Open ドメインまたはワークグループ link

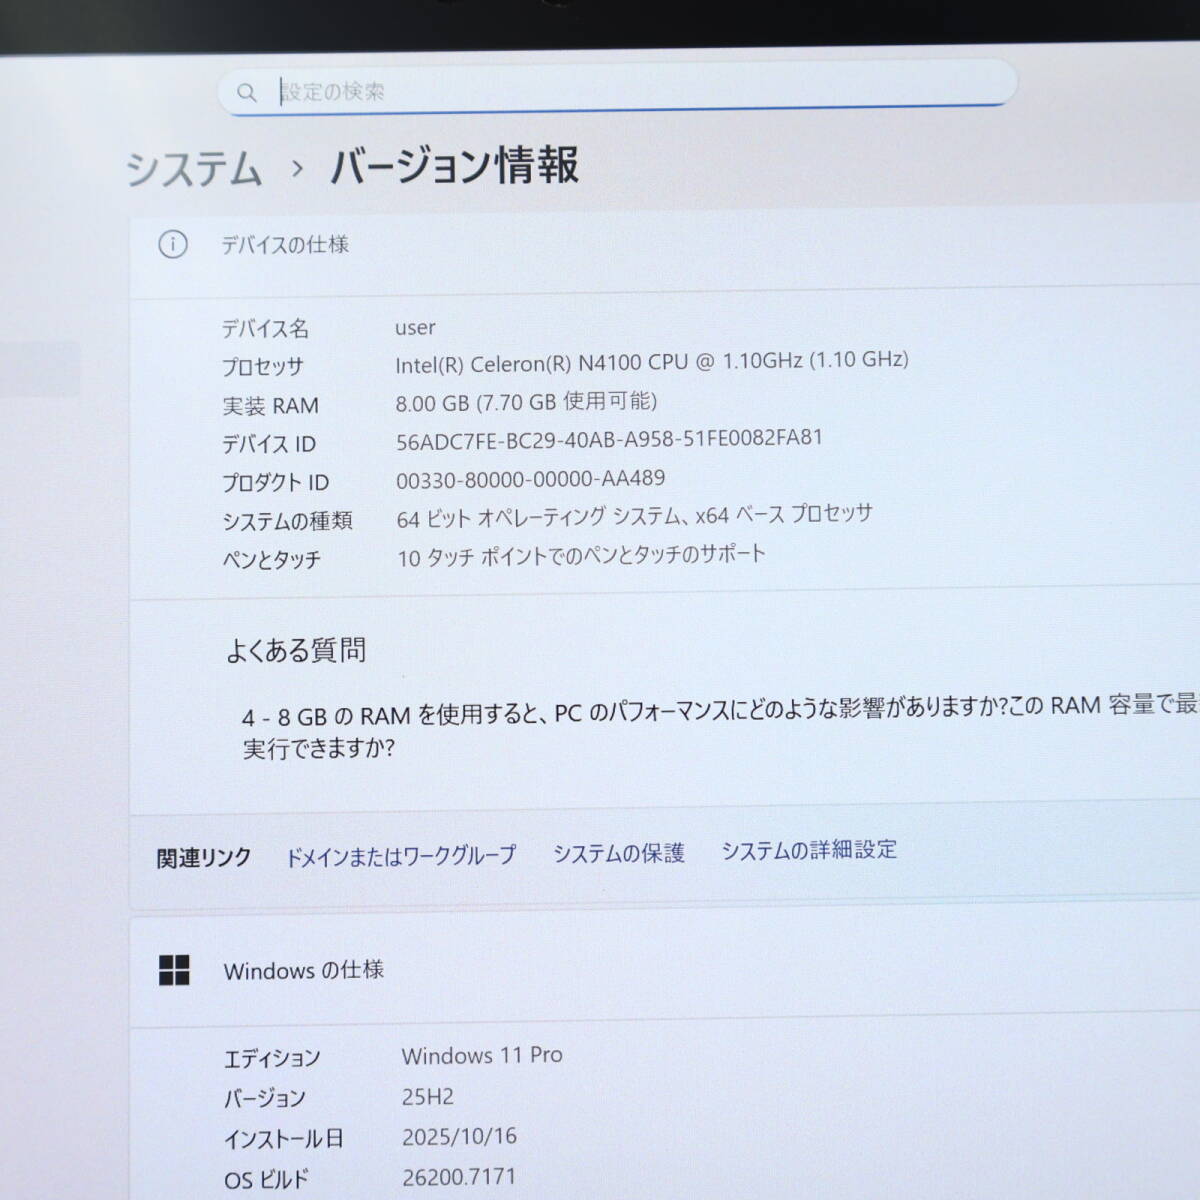coord(401,856)
